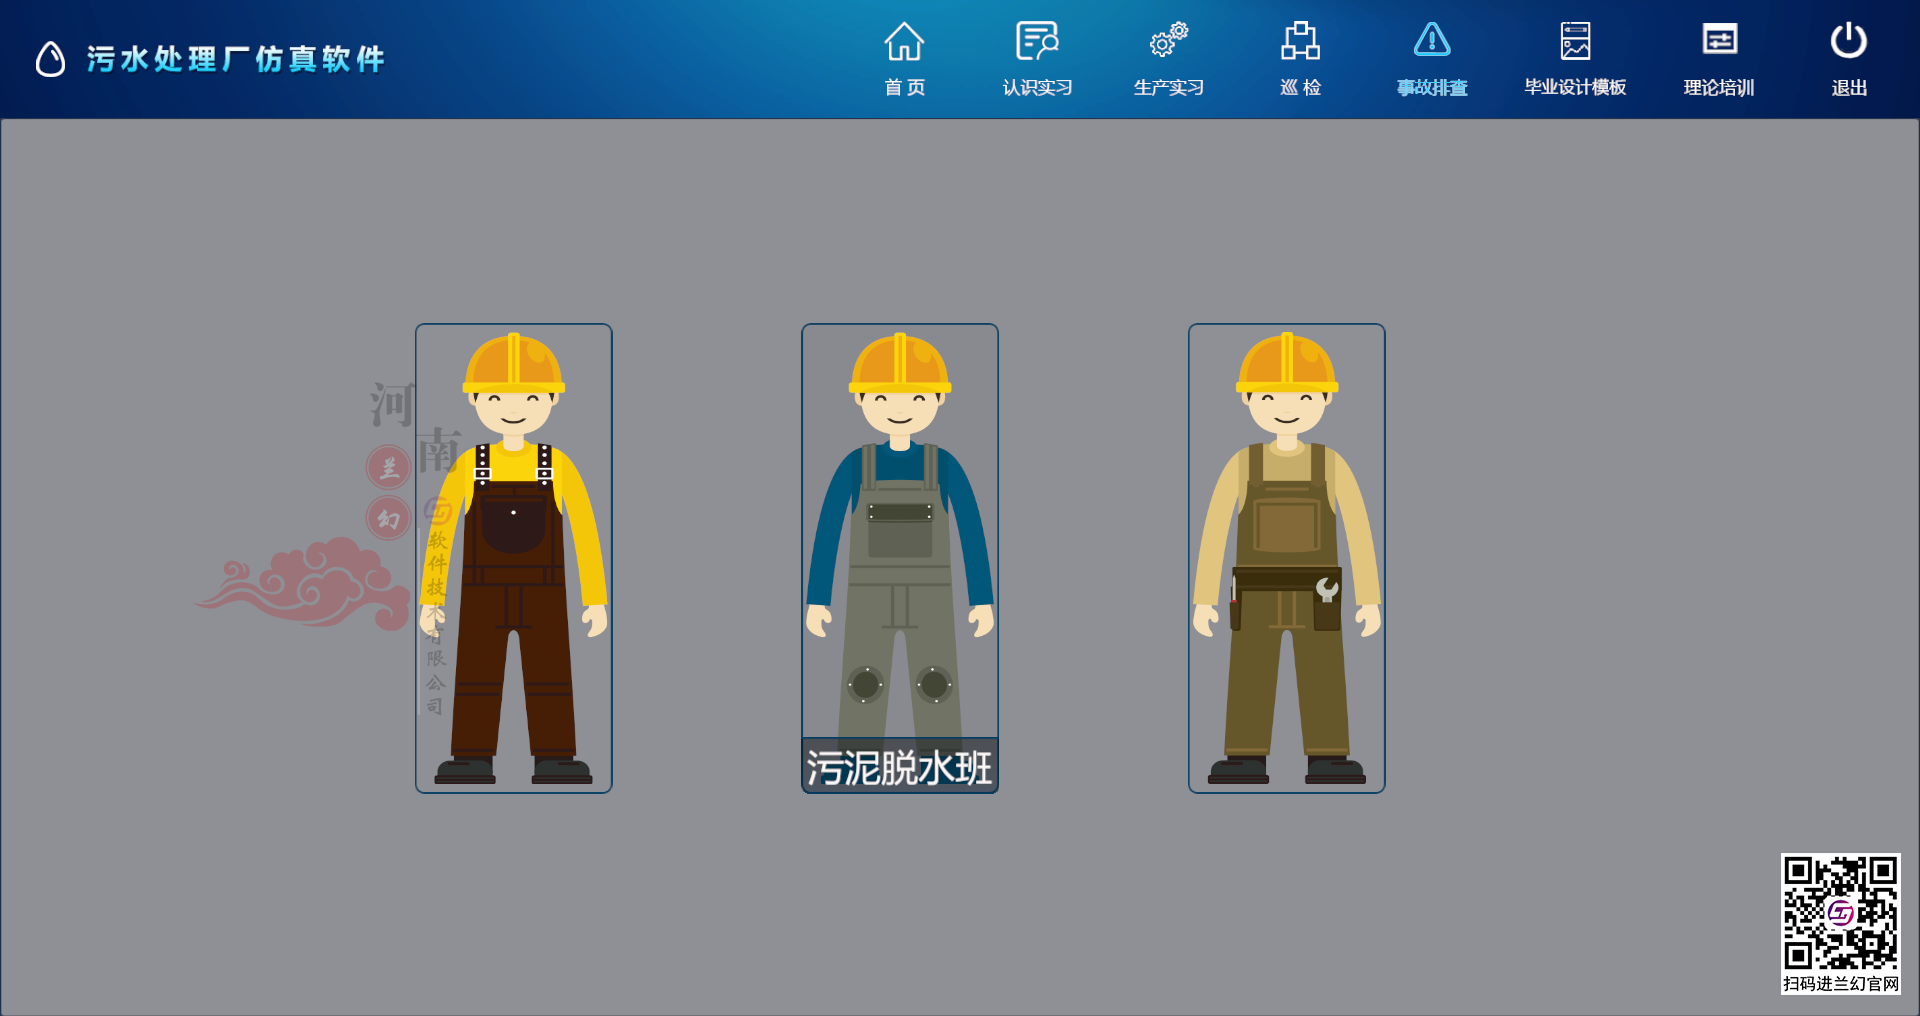Click the 理论培训 training panel icon
This screenshot has height=1016, width=1920.
[x=1719, y=41]
